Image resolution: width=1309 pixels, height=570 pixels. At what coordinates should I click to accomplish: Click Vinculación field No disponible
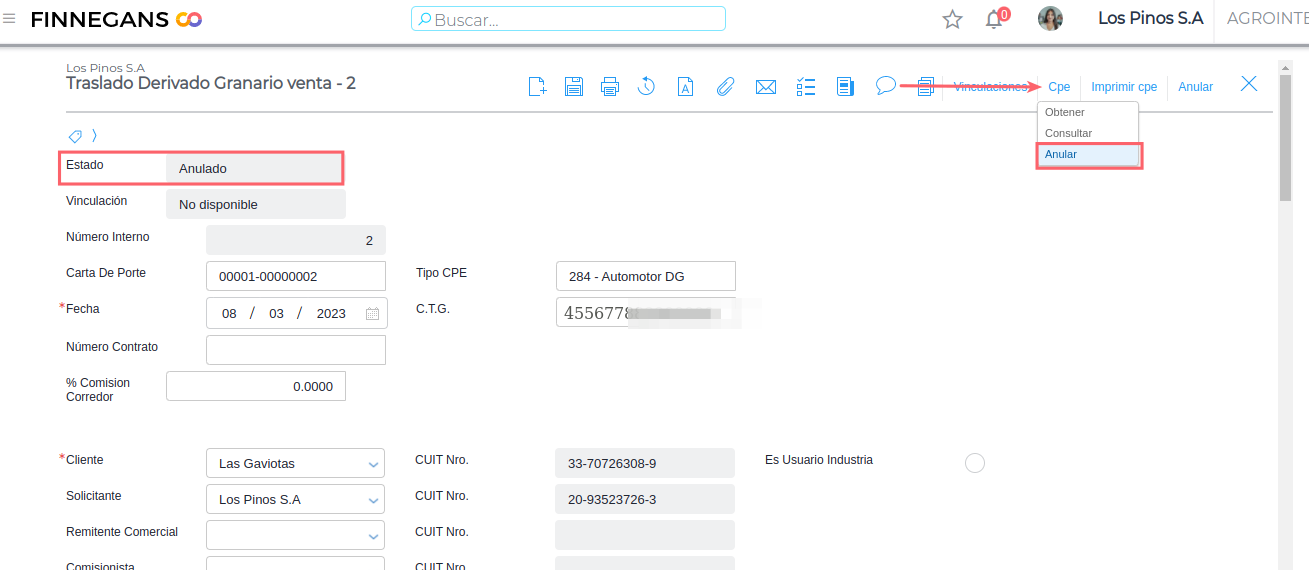pos(255,204)
